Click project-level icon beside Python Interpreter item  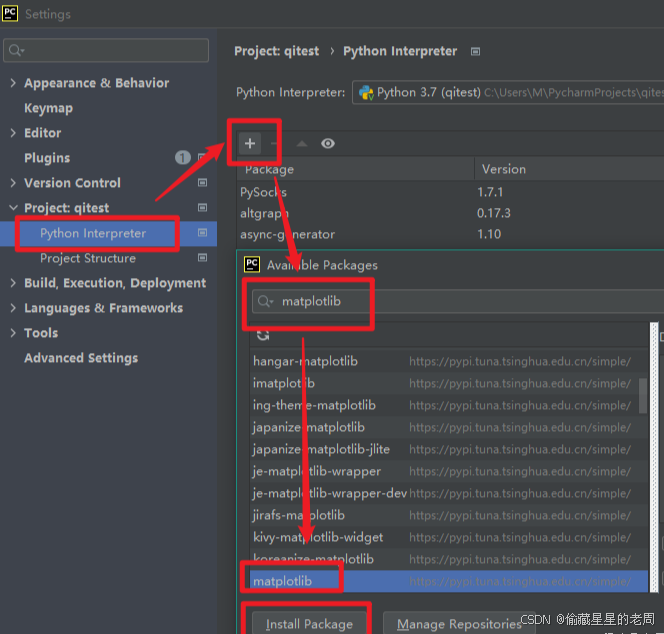click(202, 233)
